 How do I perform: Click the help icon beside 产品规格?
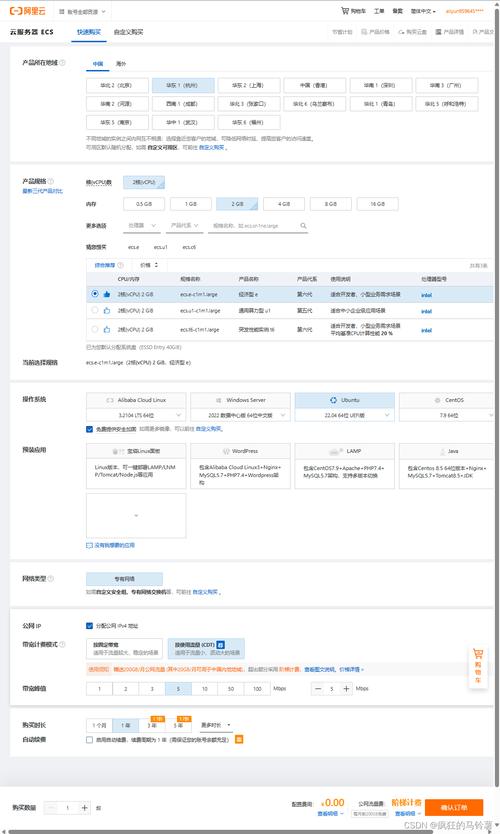pyautogui.click(x=51, y=181)
